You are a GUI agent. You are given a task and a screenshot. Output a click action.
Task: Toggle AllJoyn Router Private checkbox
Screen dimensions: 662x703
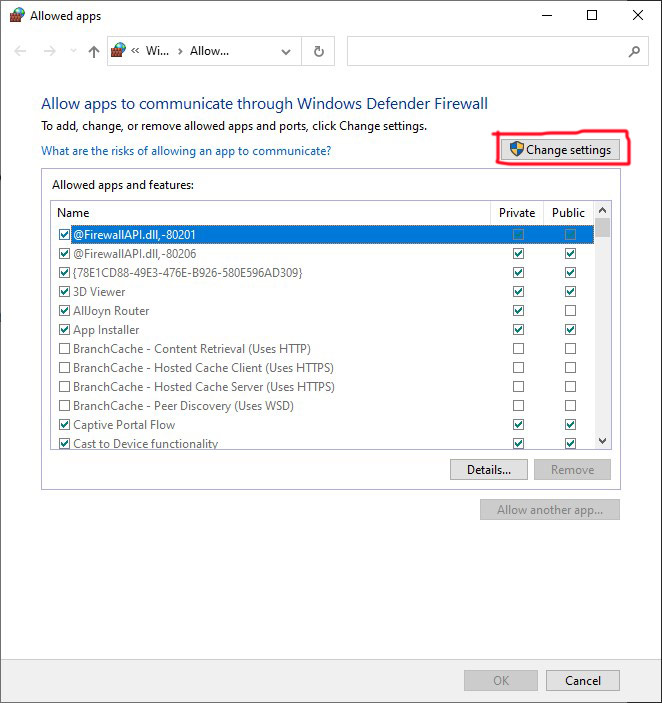pos(519,311)
